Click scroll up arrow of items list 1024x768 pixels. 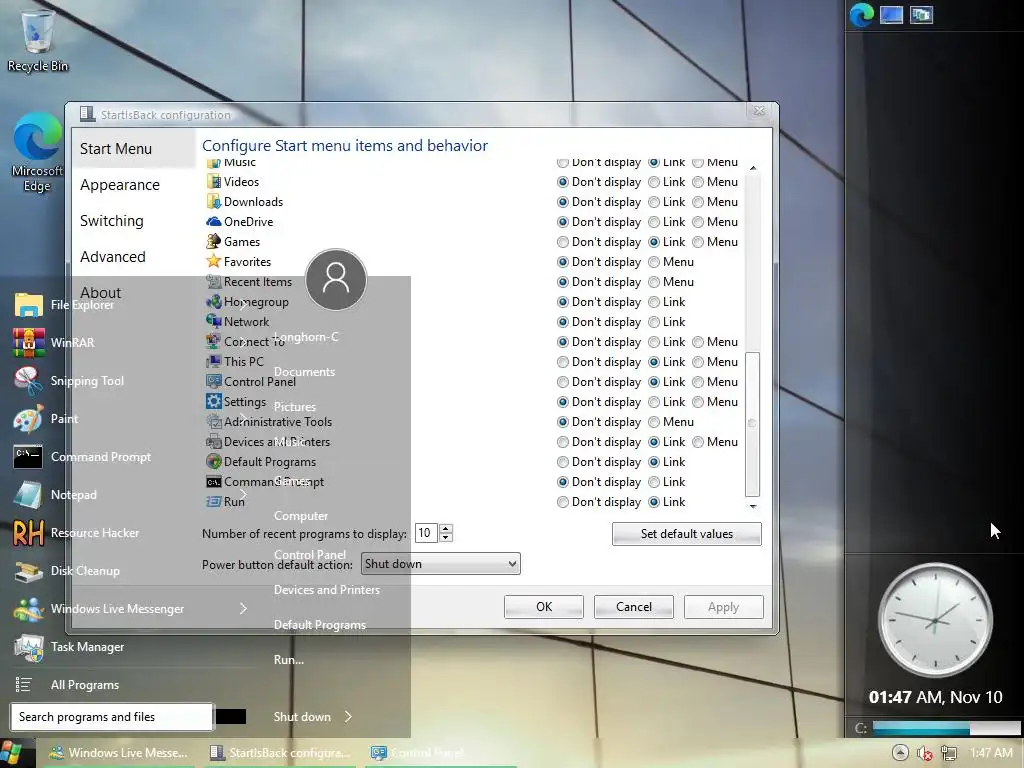[x=752, y=168]
